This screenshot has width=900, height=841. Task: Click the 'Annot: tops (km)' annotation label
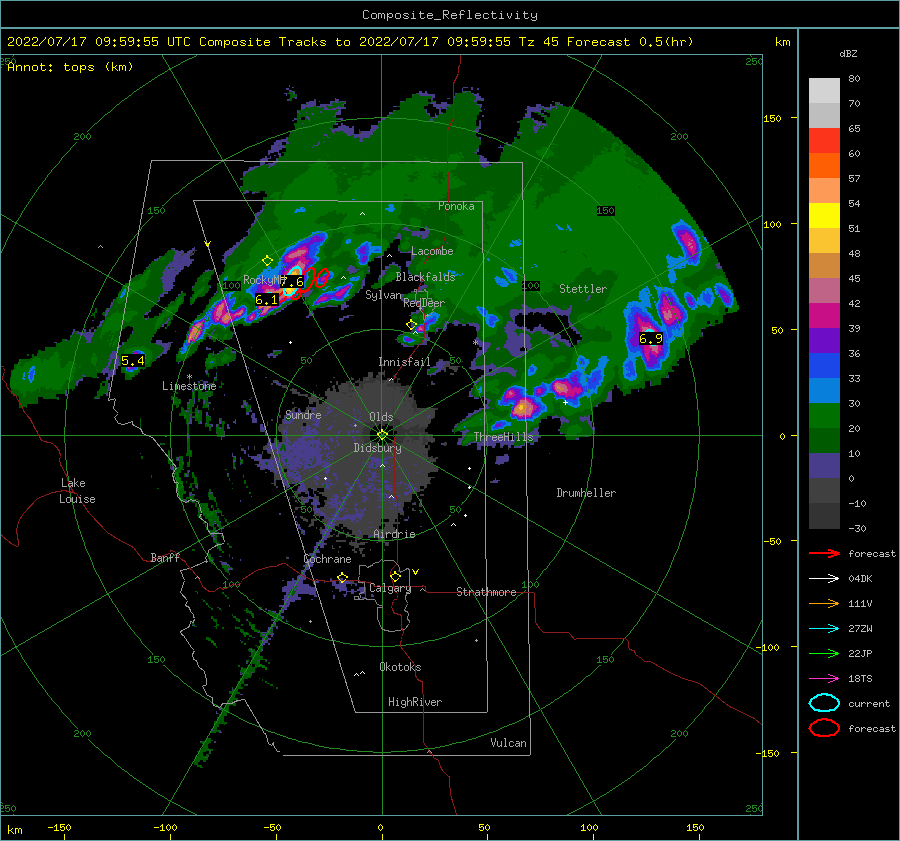pyautogui.click(x=70, y=67)
